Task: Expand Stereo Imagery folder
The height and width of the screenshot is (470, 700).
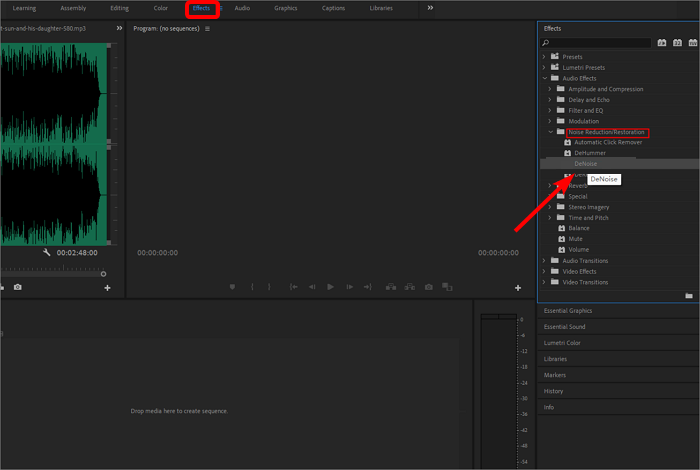Action: tap(550, 207)
